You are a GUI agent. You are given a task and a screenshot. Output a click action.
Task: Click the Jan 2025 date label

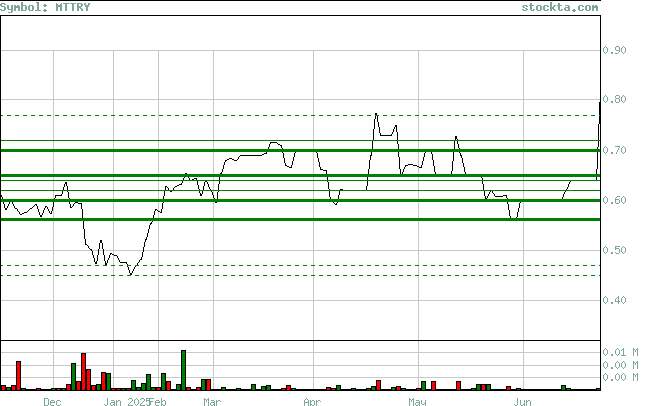[x=127, y=402]
